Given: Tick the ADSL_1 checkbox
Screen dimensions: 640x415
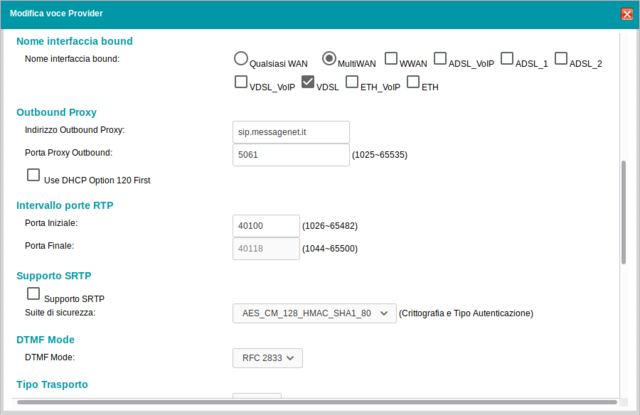Looking at the screenshot, I should tap(507, 58).
